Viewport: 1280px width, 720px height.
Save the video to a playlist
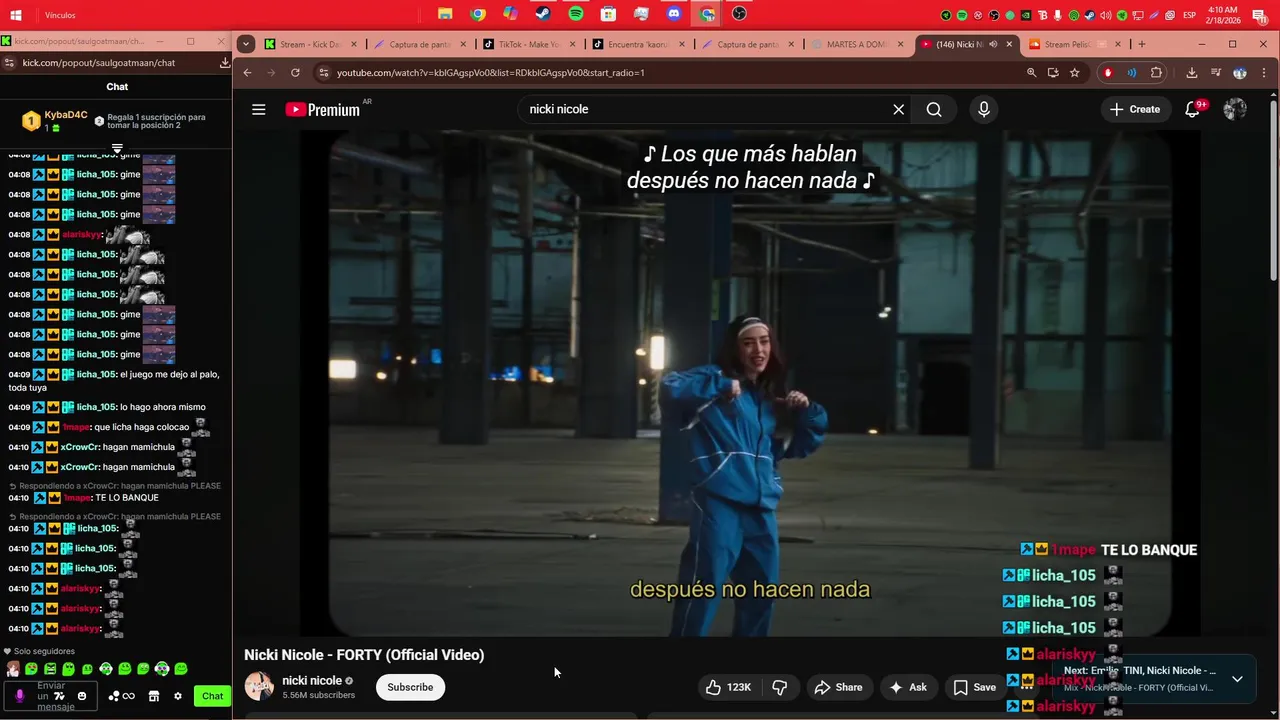[x=974, y=687]
